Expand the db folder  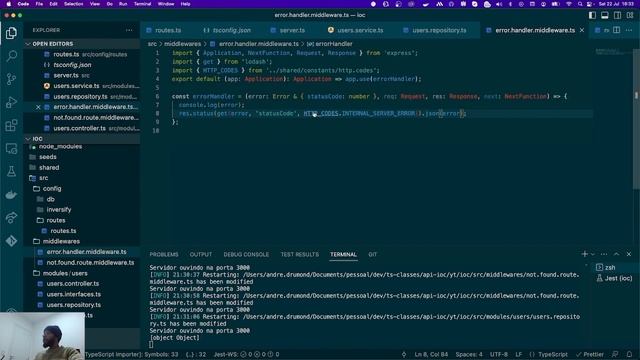[51, 199]
